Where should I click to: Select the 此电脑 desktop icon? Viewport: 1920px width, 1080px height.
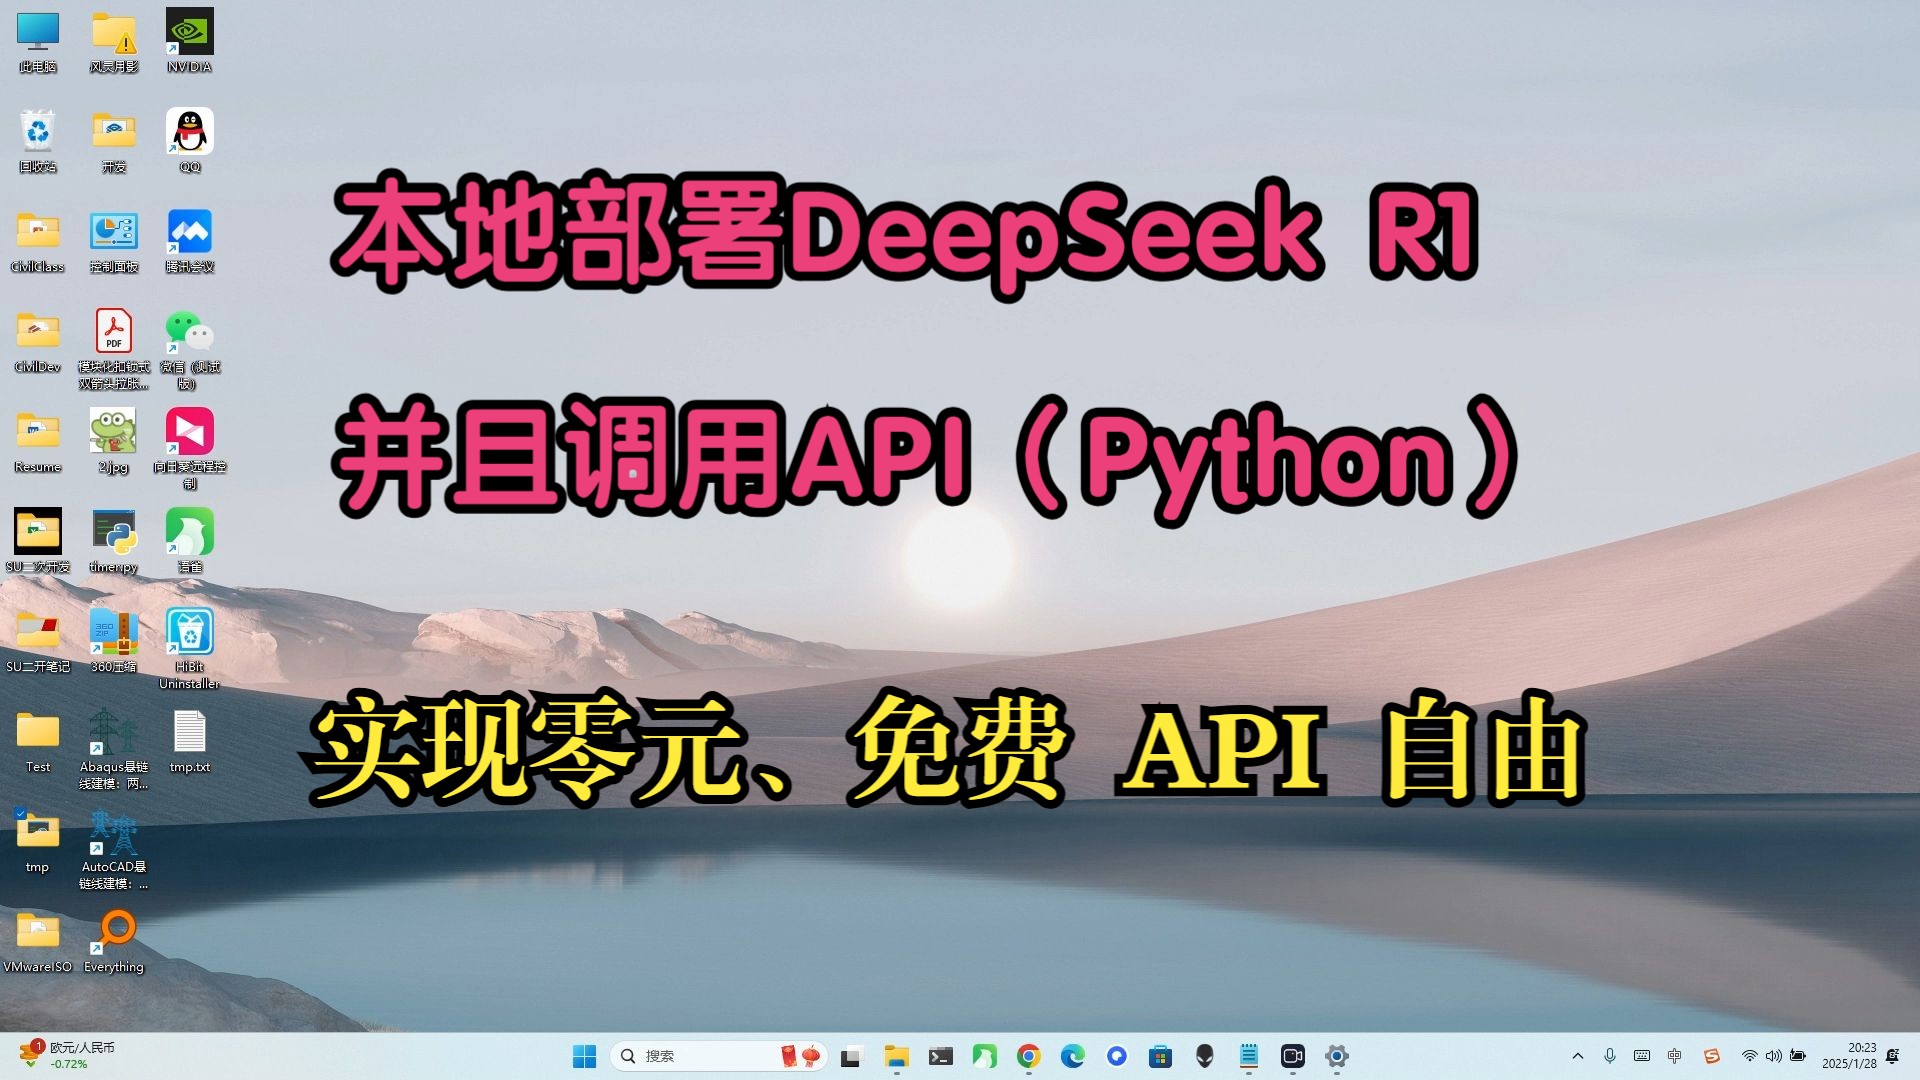[x=37, y=41]
